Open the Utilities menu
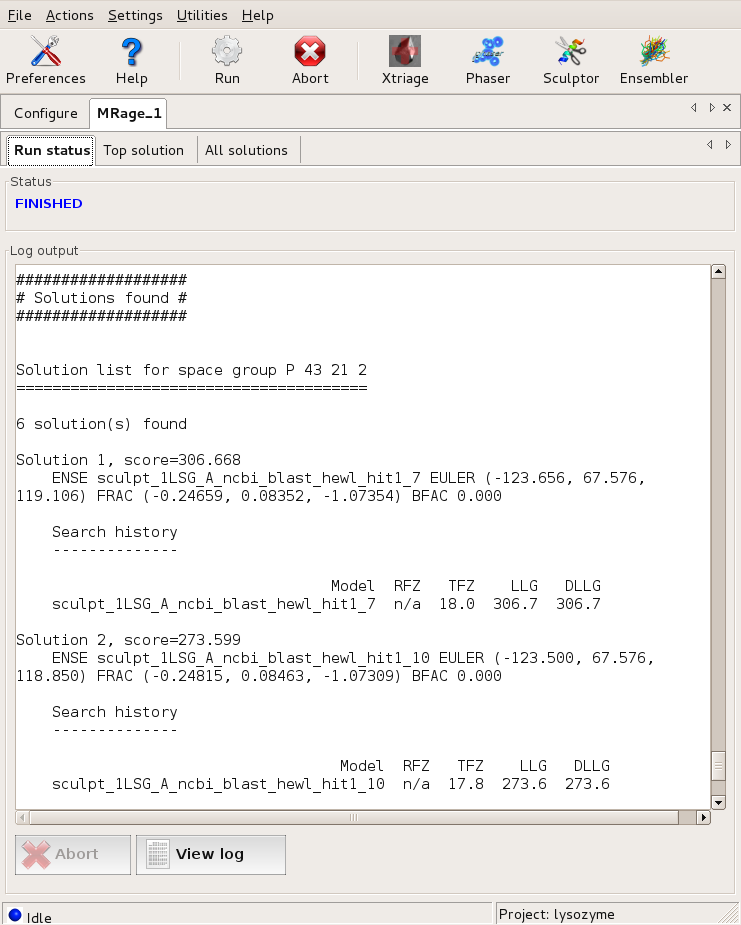Viewport: 741px width, 925px height. [202, 15]
